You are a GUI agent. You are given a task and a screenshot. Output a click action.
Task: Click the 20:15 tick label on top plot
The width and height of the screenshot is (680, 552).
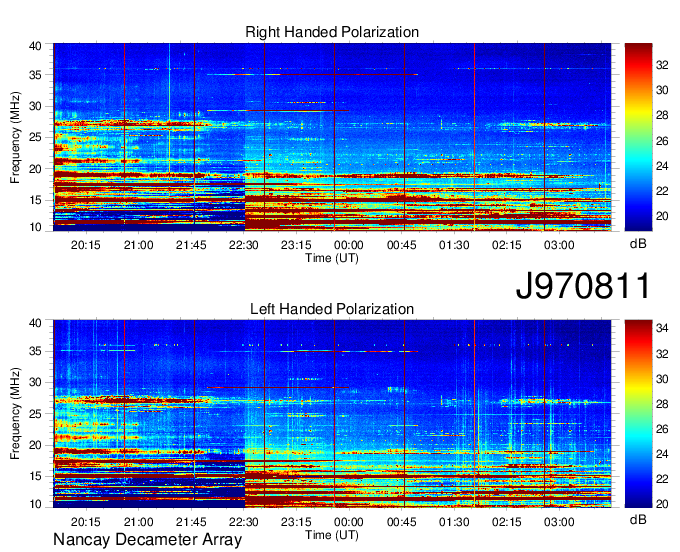[85, 245]
